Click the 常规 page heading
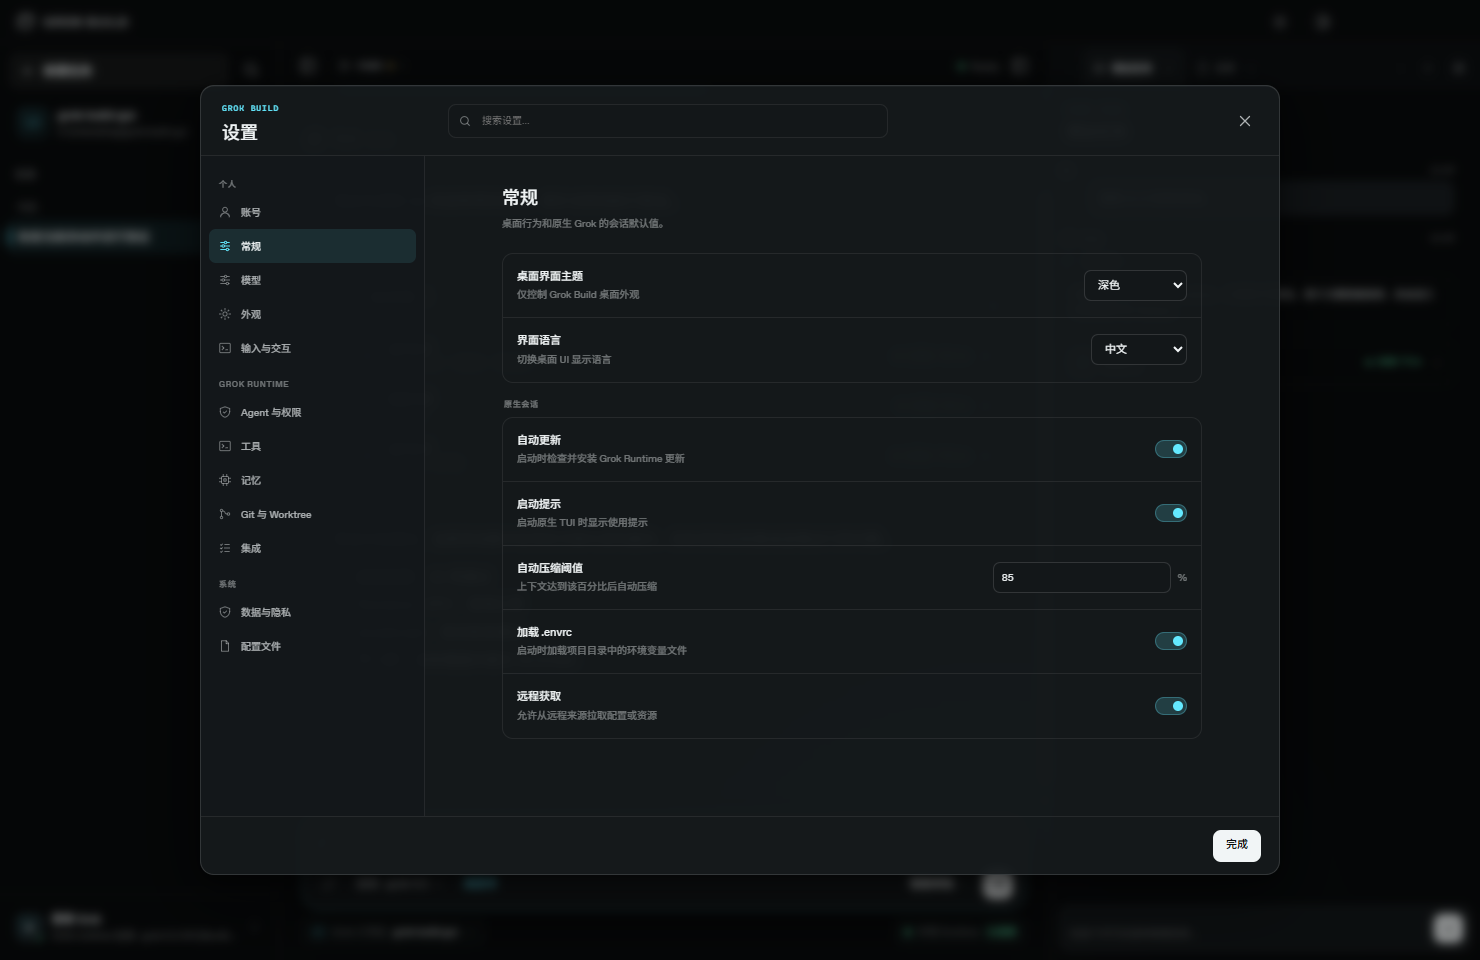The width and height of the screenshot is (1480, 960). tap(520, 198)
